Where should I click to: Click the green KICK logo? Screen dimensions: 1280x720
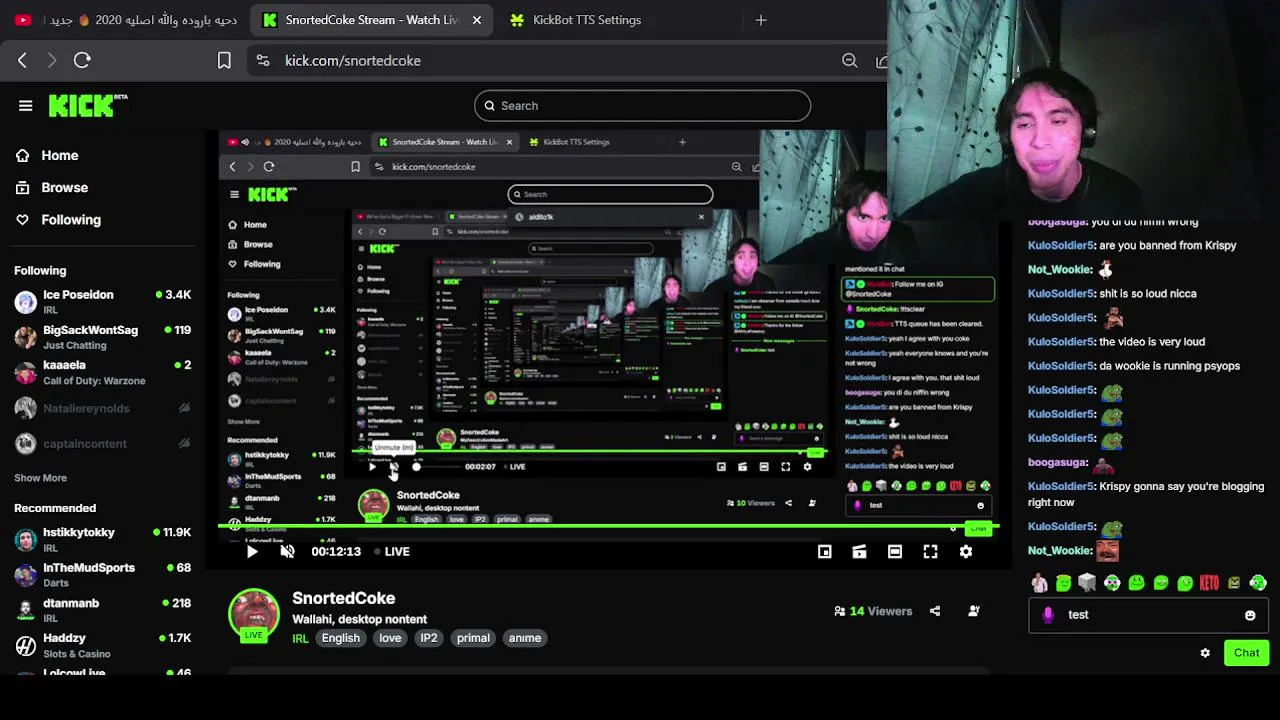(x=86, y=106)
